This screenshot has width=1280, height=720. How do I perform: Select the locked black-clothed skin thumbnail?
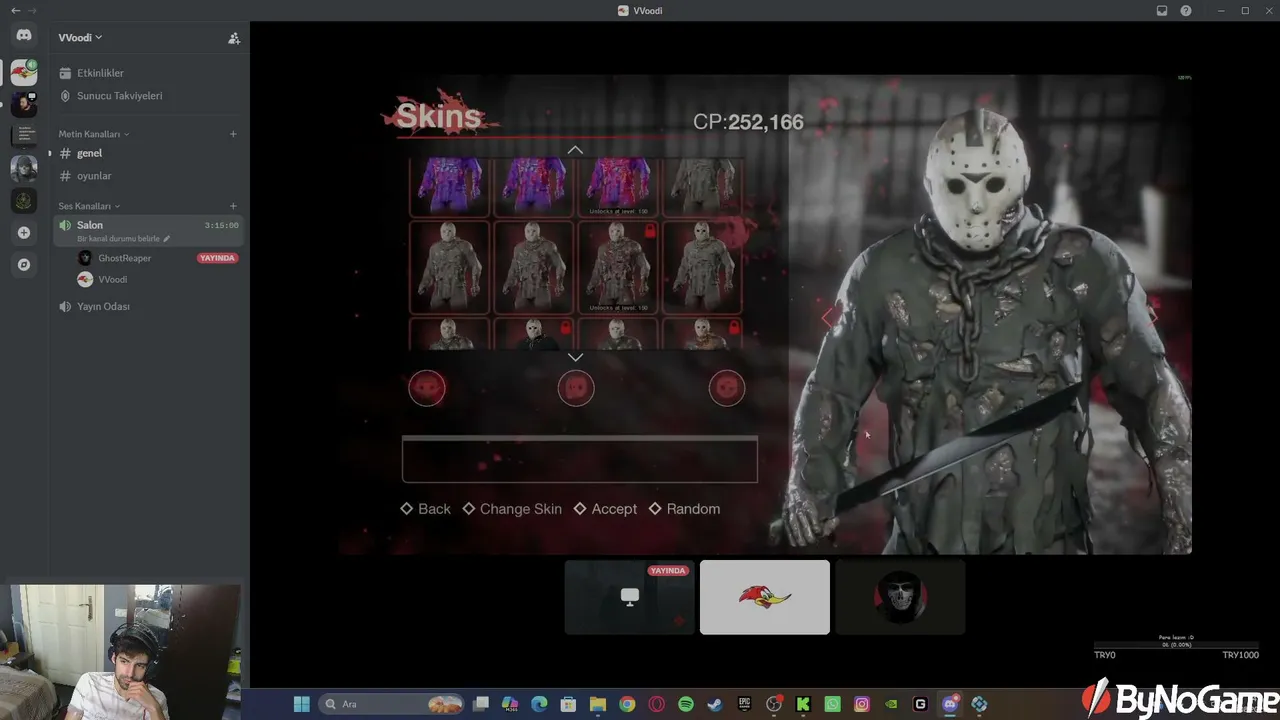(x=534, y=334)
